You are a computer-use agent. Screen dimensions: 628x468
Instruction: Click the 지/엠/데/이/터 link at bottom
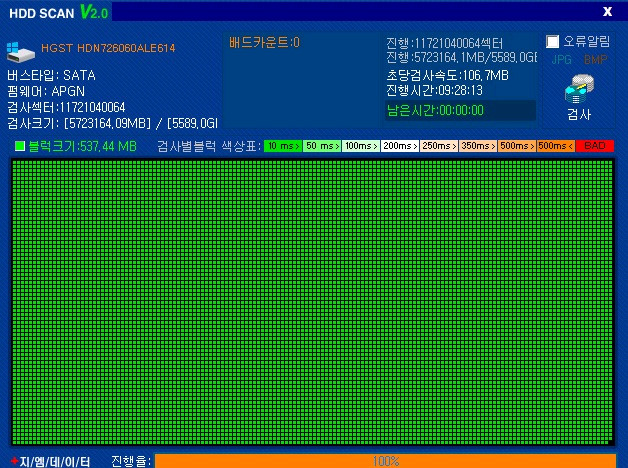(x=51, y=462)
